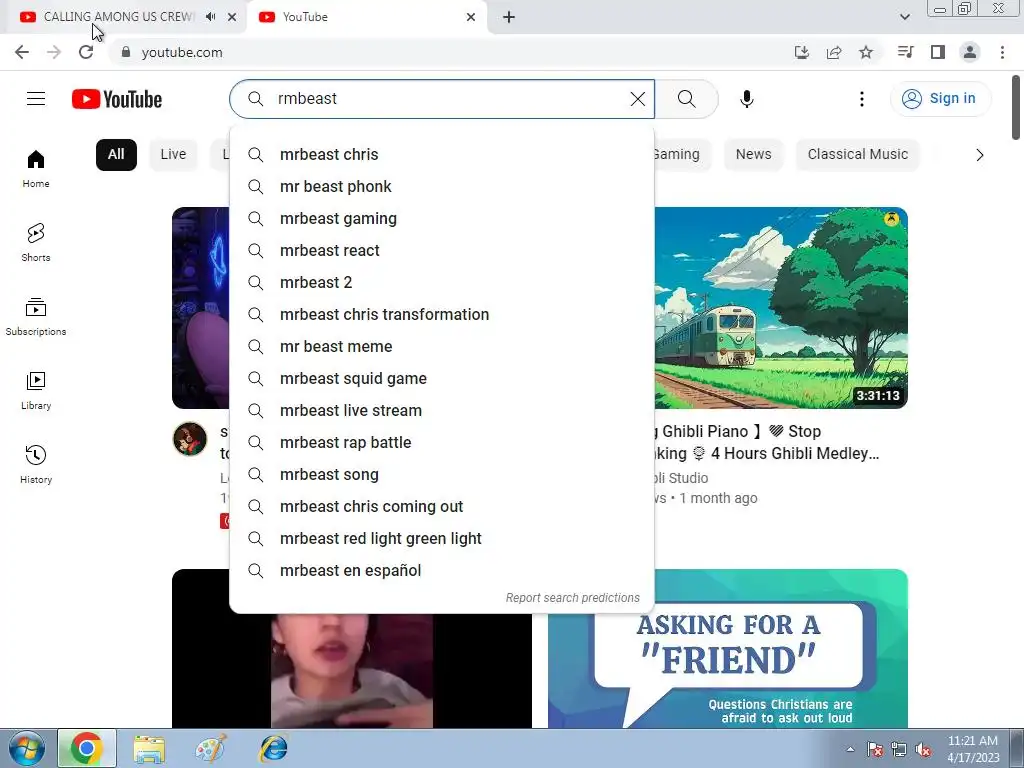Open the Ghibli Piano train thumbnail
The height and width of the screenshot is (768, 1024).
[x=781, y=308]
